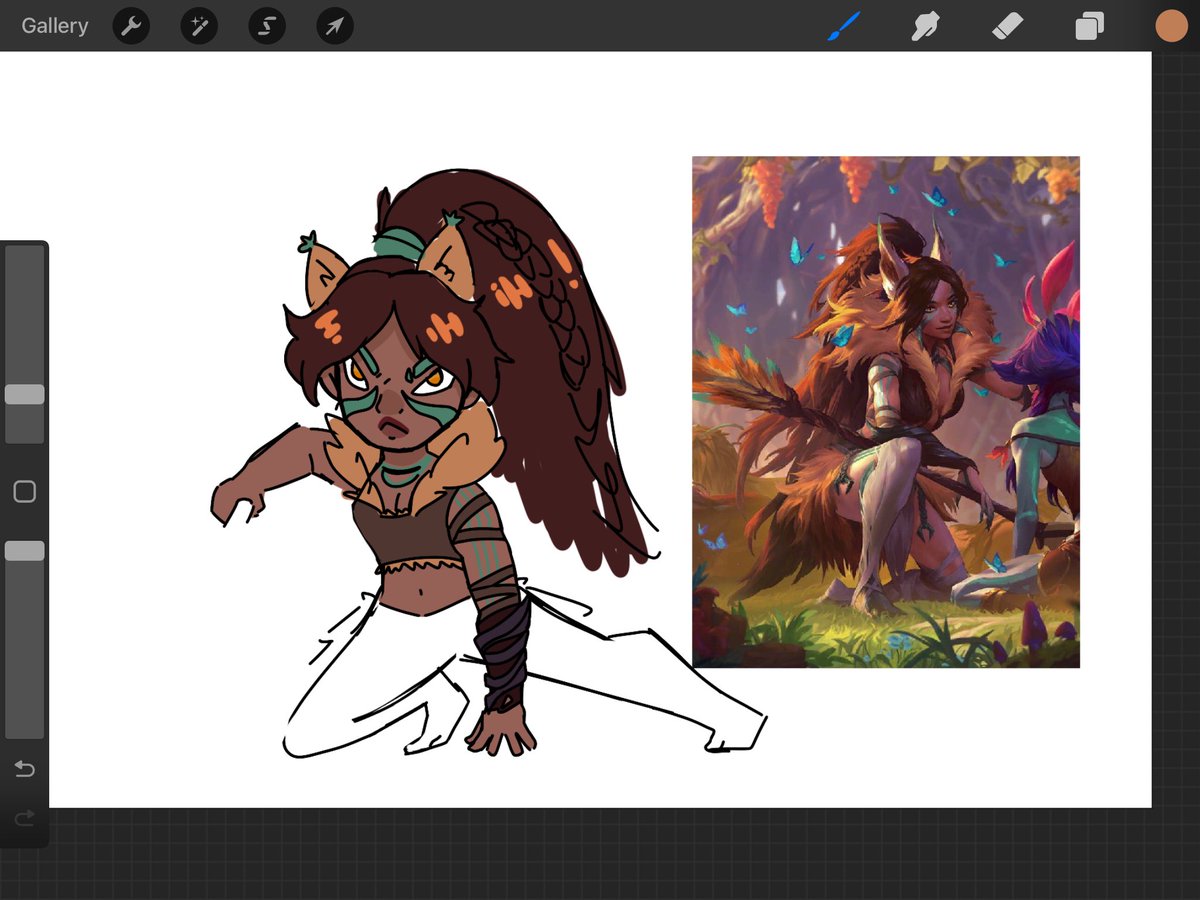
Task: Adjust the brush size slider
Action: (x=24, y=394)
